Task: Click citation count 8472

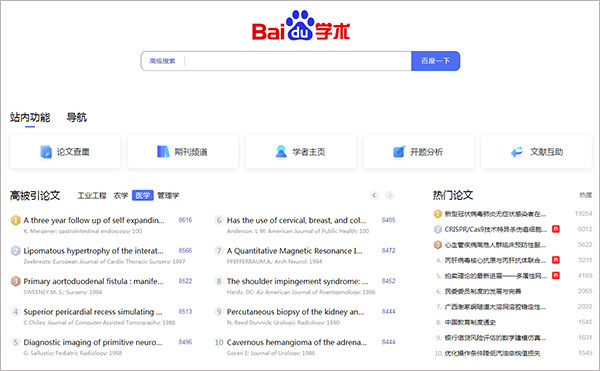Action: click(388, 251)
